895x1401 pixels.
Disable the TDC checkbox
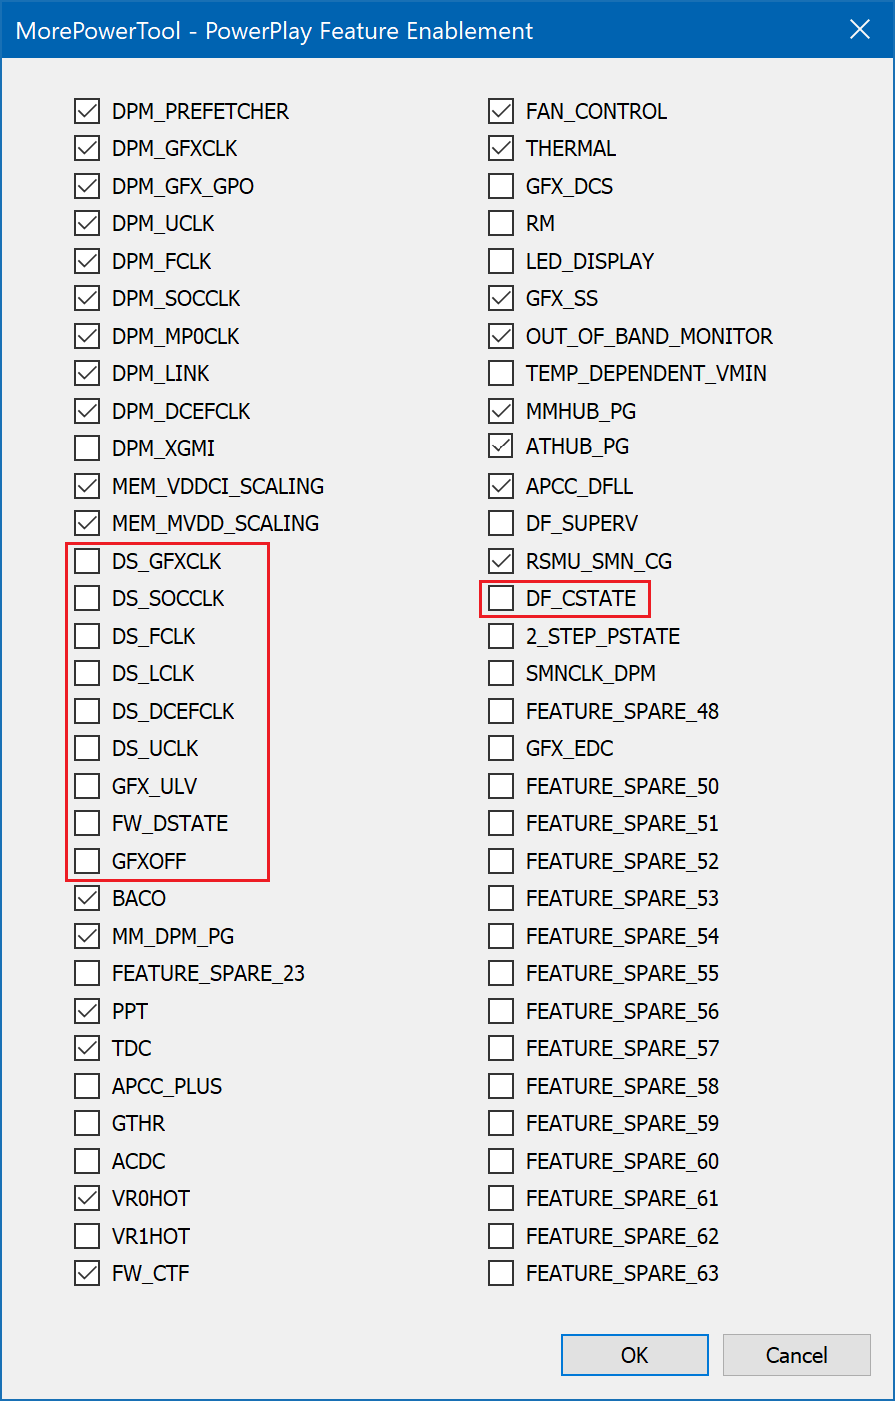tap(88, 1048)
